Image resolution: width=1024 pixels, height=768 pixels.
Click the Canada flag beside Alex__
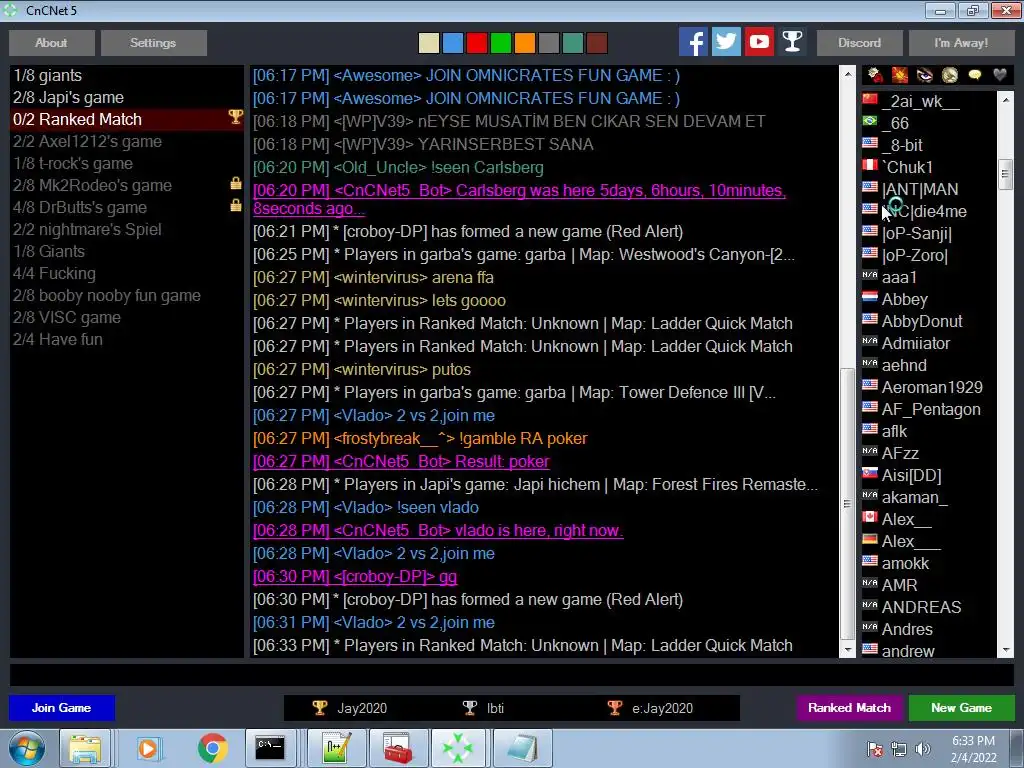tap(870, 517)
